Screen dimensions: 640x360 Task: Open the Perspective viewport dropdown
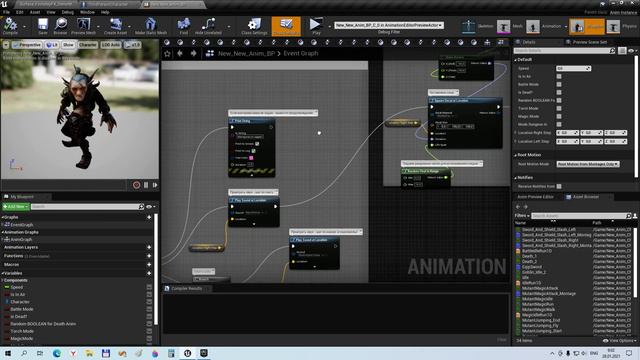pos(27,45)
